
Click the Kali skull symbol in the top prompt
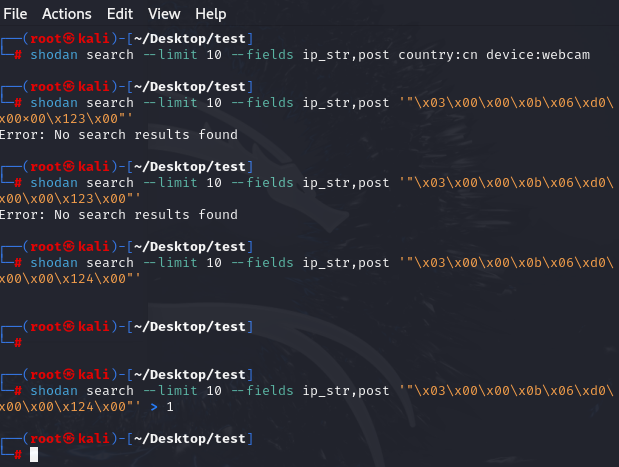tap(71, 38)
